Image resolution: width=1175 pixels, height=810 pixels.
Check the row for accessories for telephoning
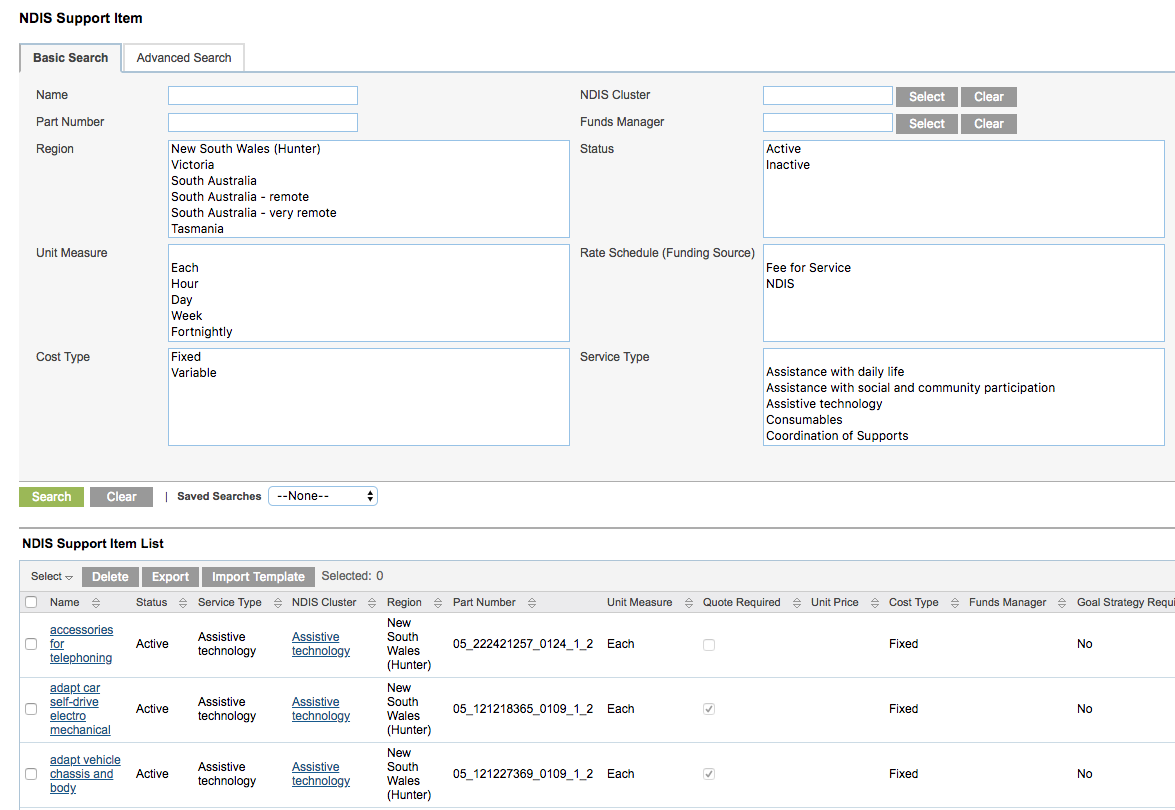point(31,644)
